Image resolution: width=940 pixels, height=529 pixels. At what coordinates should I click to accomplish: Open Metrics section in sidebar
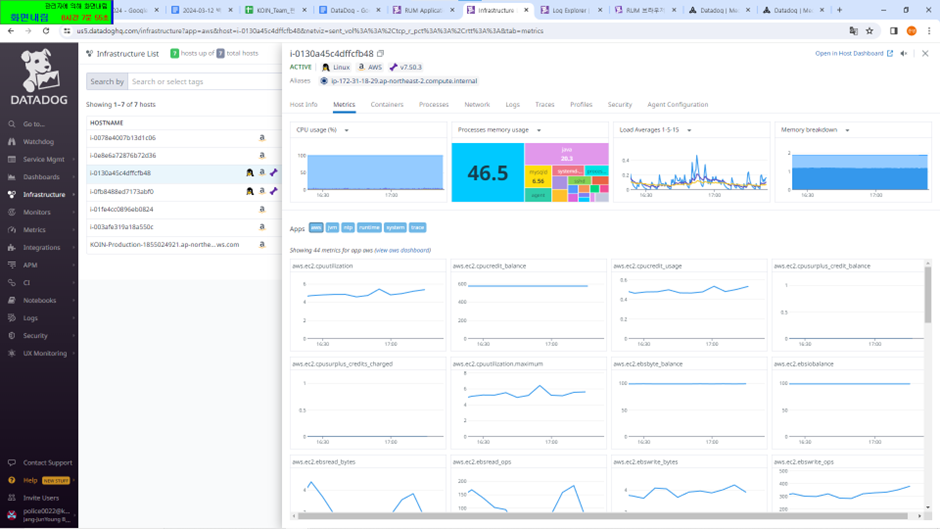coord(34,230)
